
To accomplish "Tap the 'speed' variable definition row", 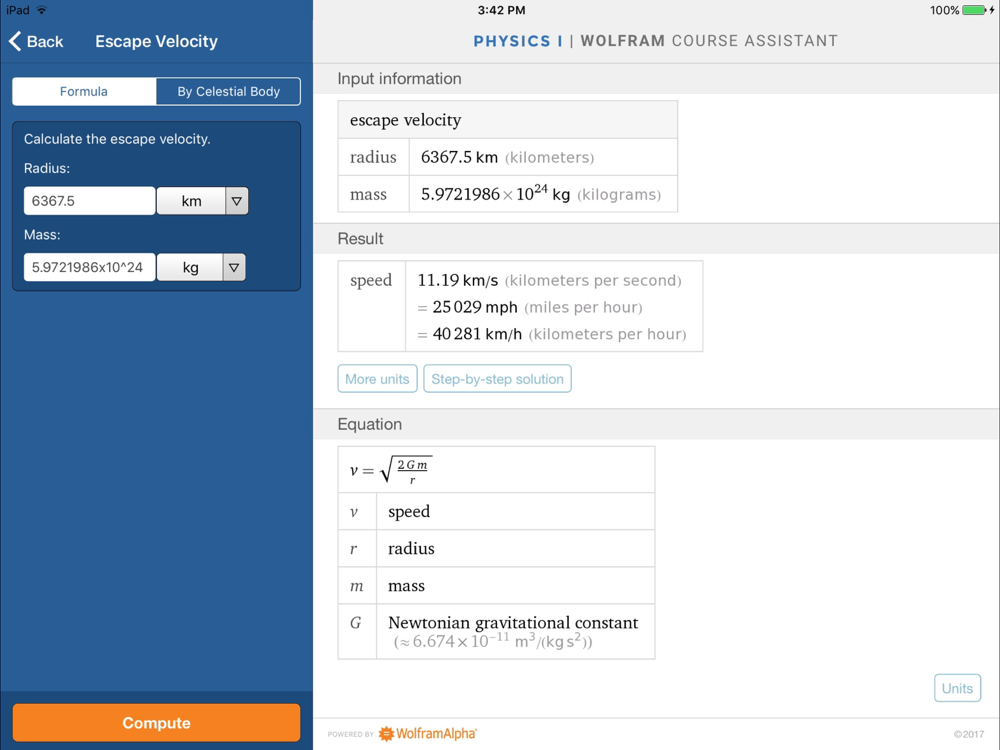I will point(496,511).
